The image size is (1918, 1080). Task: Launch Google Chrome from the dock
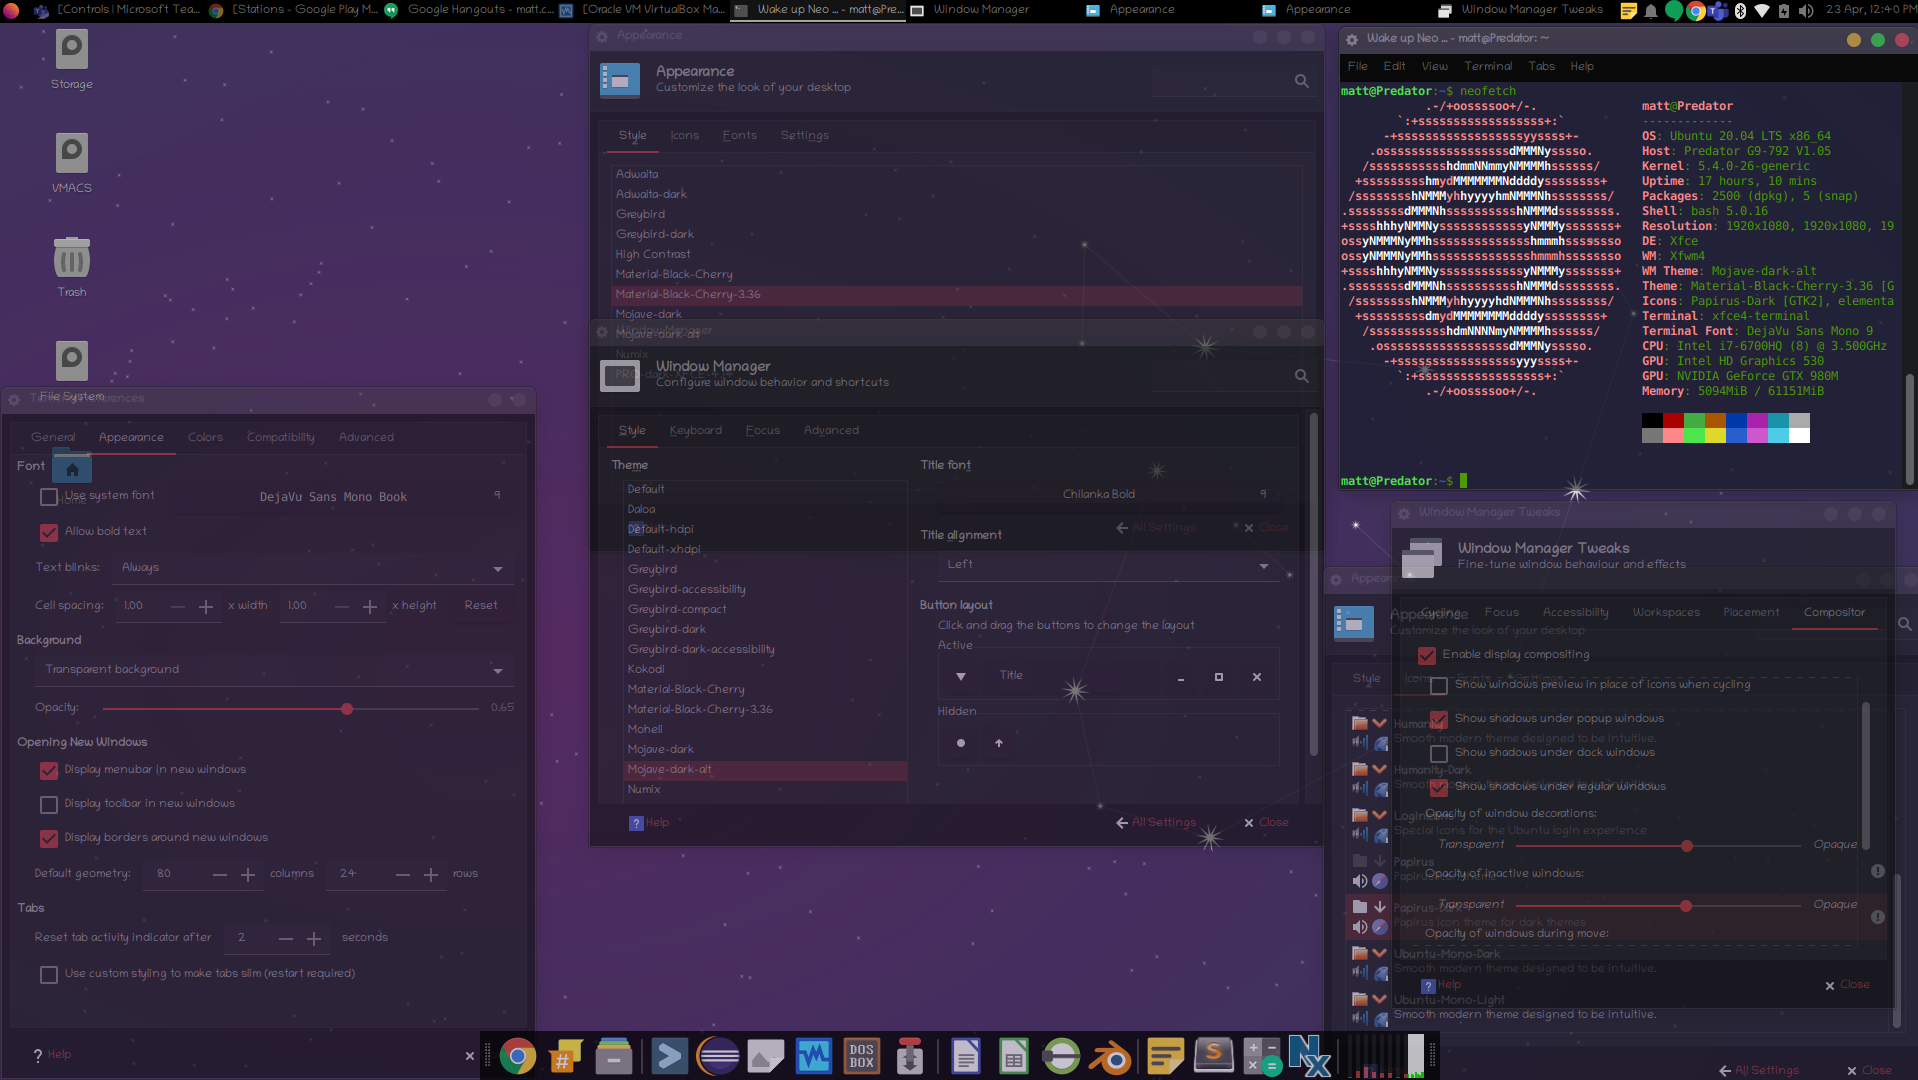(x=517, y=1056)
